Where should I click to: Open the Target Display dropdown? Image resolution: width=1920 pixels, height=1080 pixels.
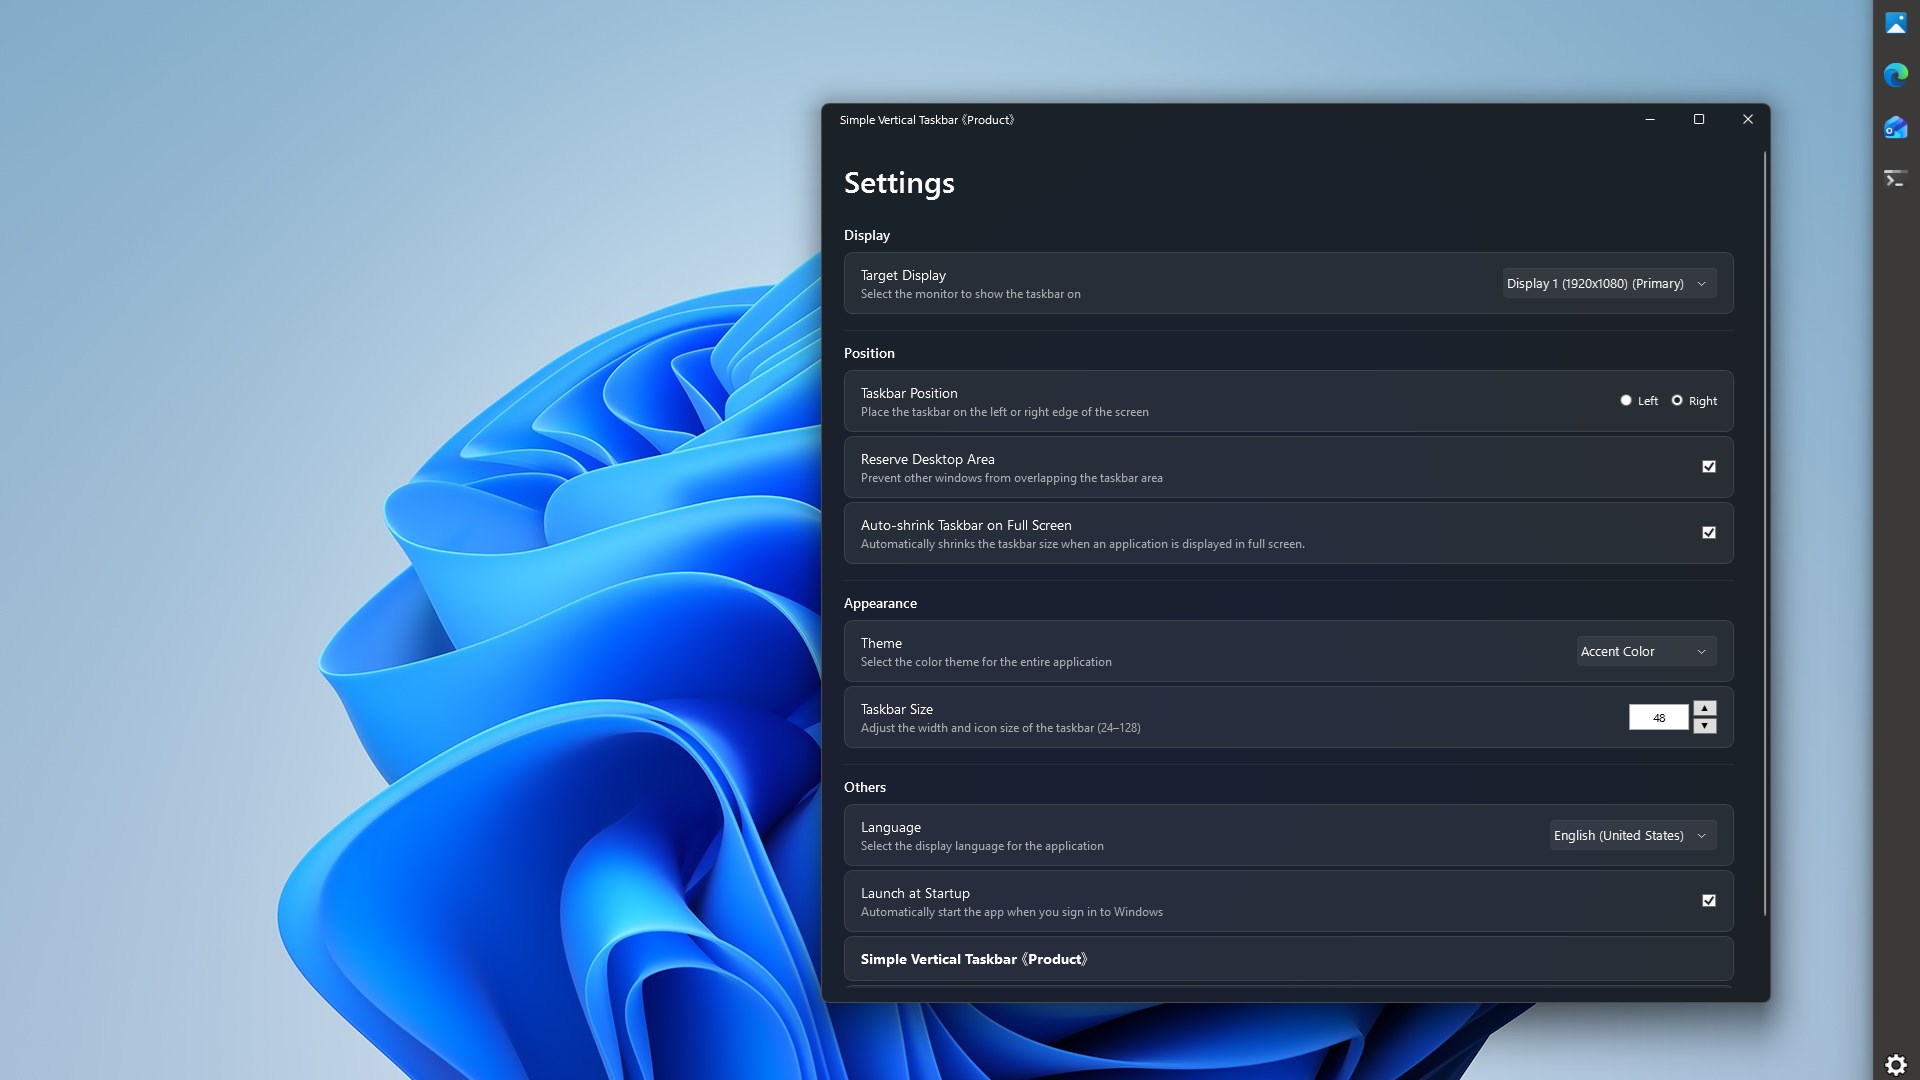coord(1610,283)
